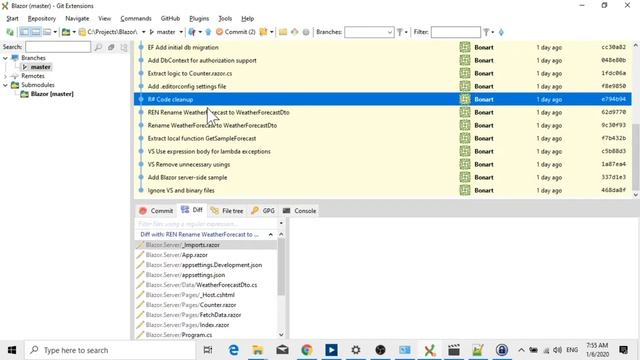Switch to the Console tab
The image size is (640, 360).
coord(300,211)
